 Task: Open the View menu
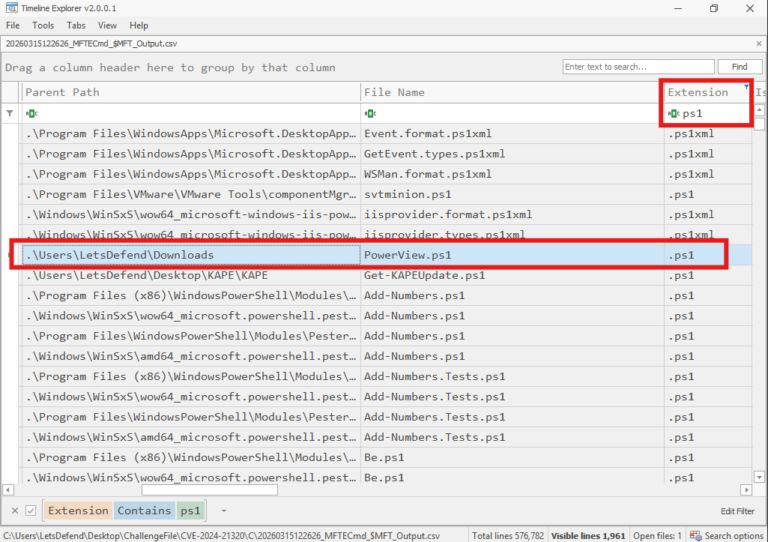107,25
